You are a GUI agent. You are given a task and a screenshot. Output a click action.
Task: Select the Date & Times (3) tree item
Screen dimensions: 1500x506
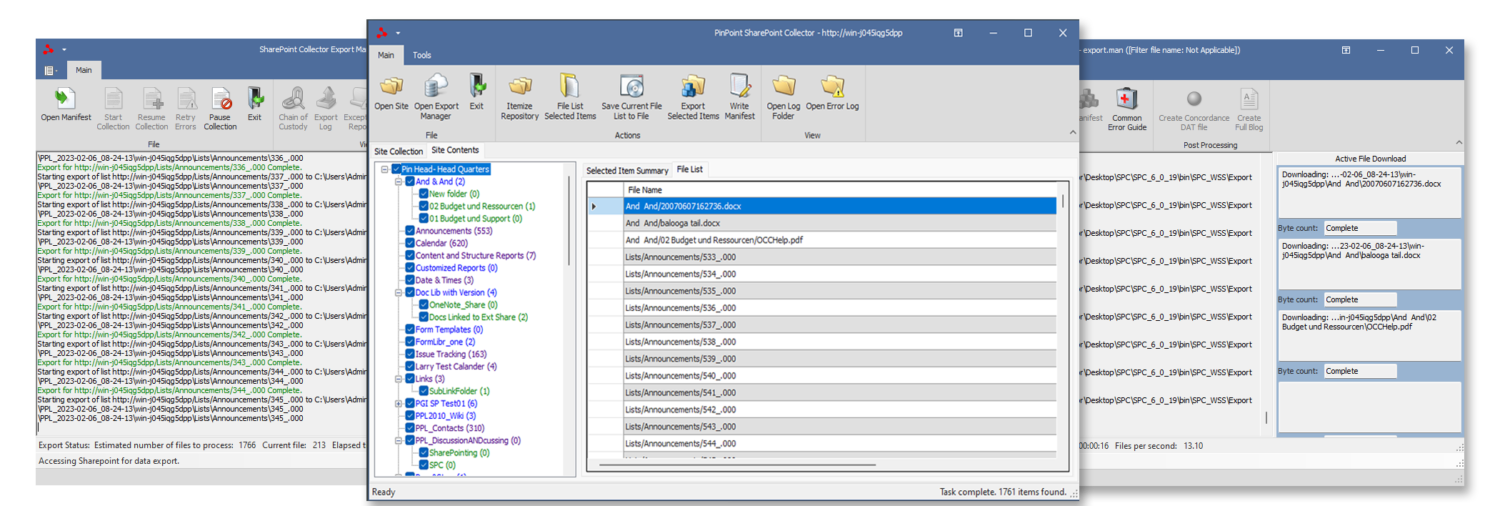(x=445, y=280)
